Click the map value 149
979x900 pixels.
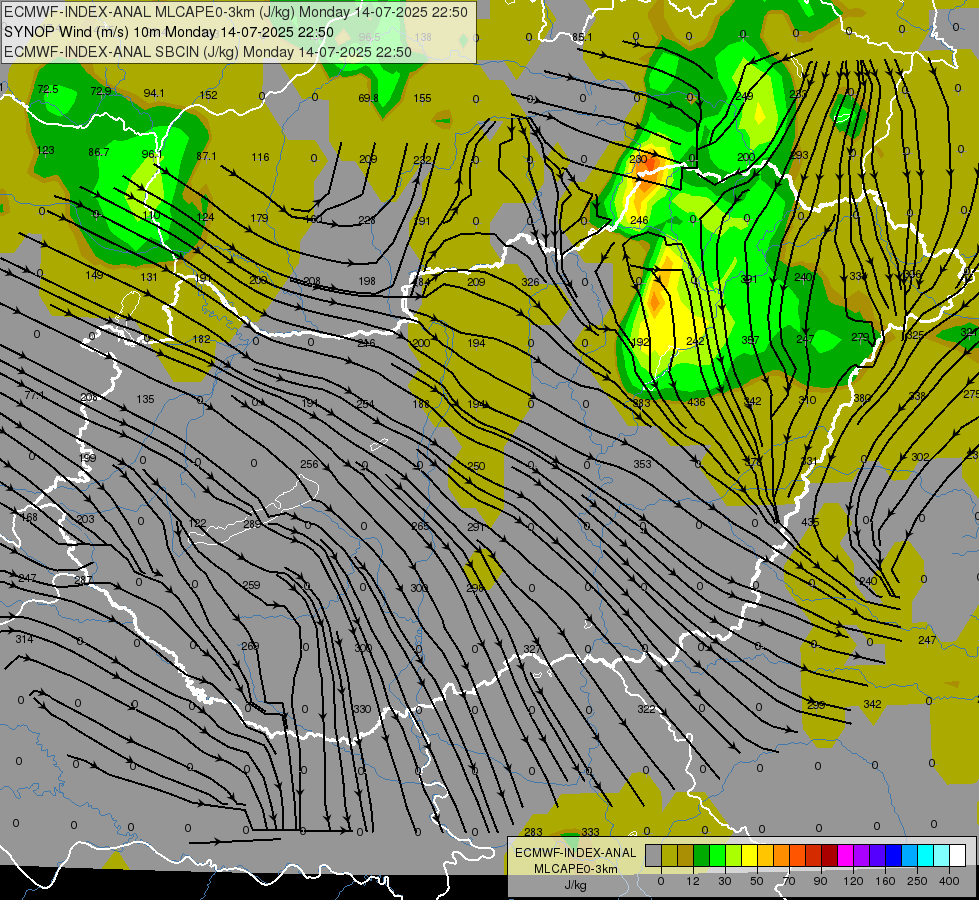(x=94, y=275)
